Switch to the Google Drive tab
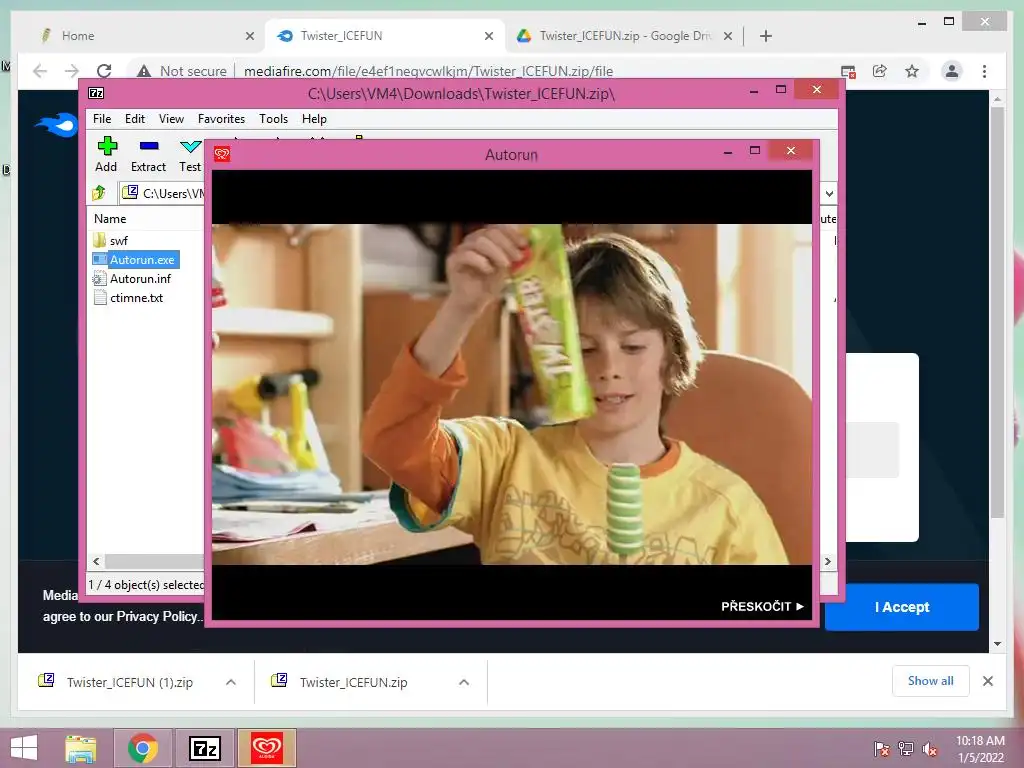Screen dimensions: 1024x768 (625, 36)
